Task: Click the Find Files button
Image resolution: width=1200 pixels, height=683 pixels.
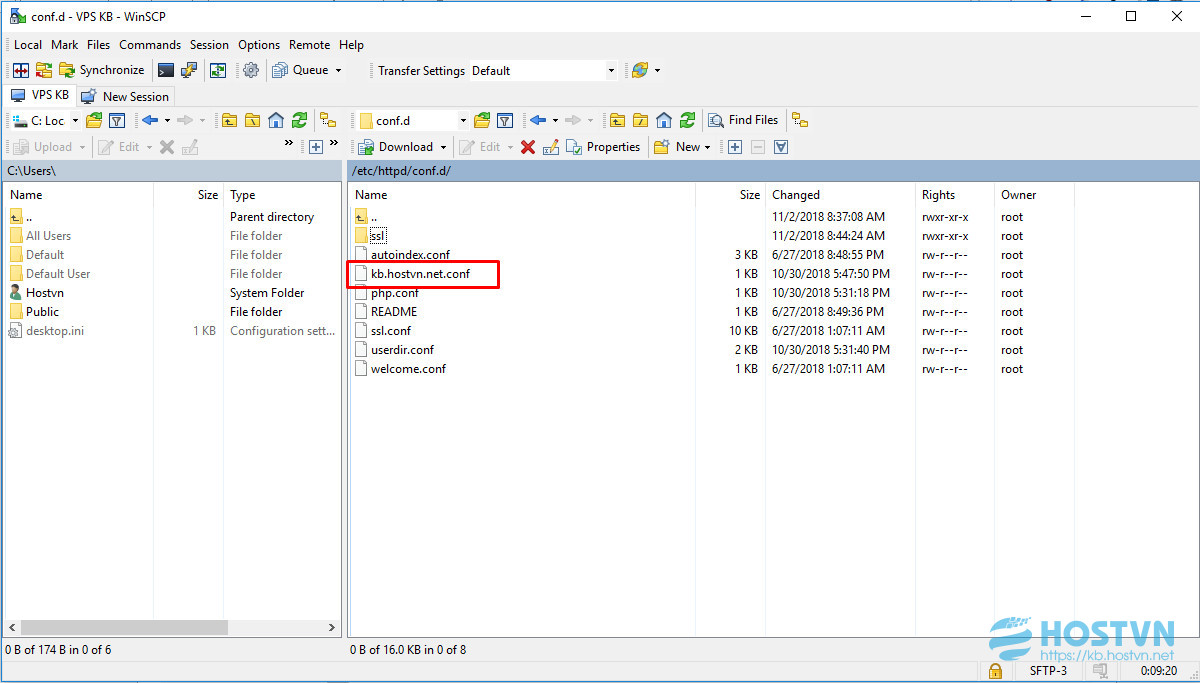Action: (x=743, y=120)
